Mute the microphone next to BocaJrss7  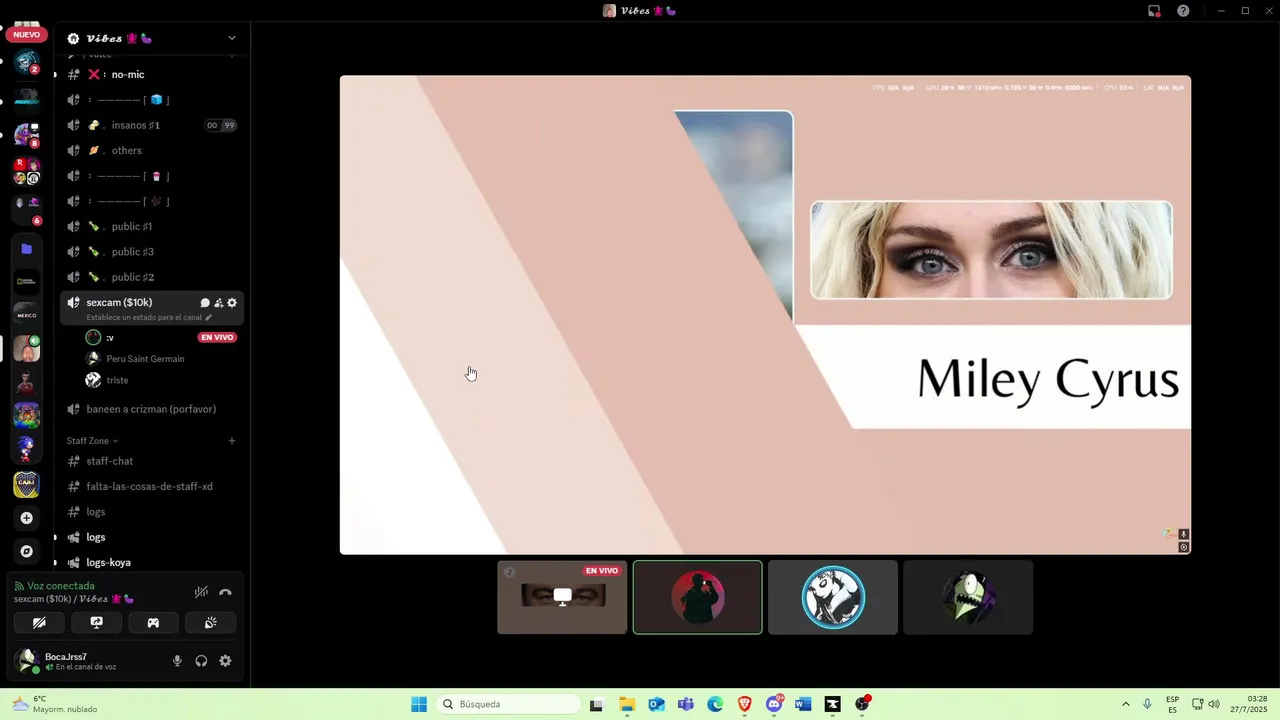(177, 661)
